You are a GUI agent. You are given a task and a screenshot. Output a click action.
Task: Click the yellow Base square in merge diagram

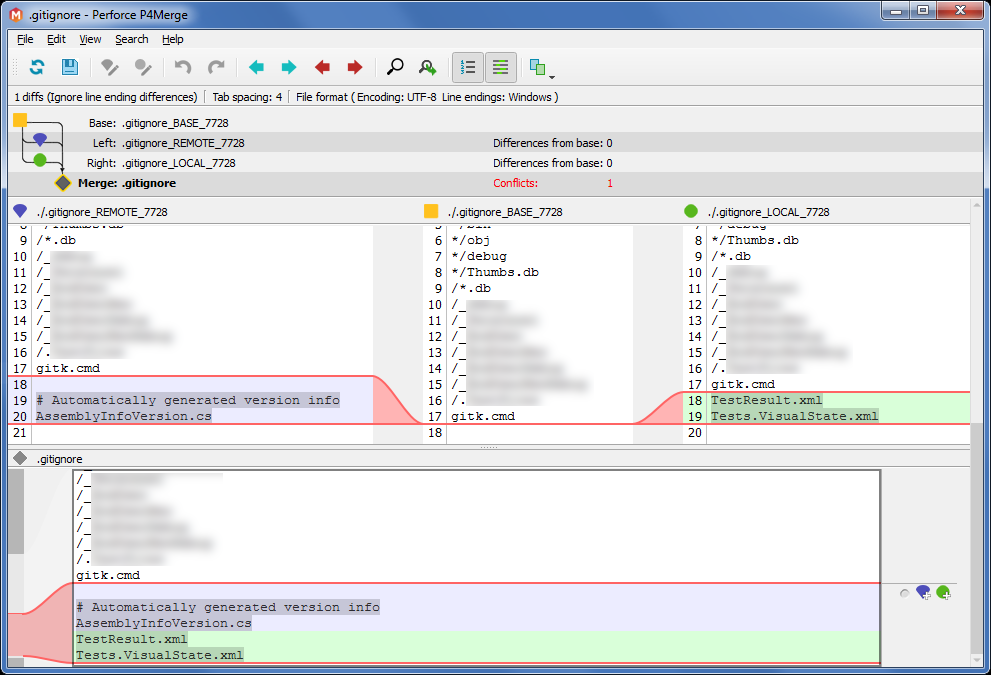(x=20, y=119)
